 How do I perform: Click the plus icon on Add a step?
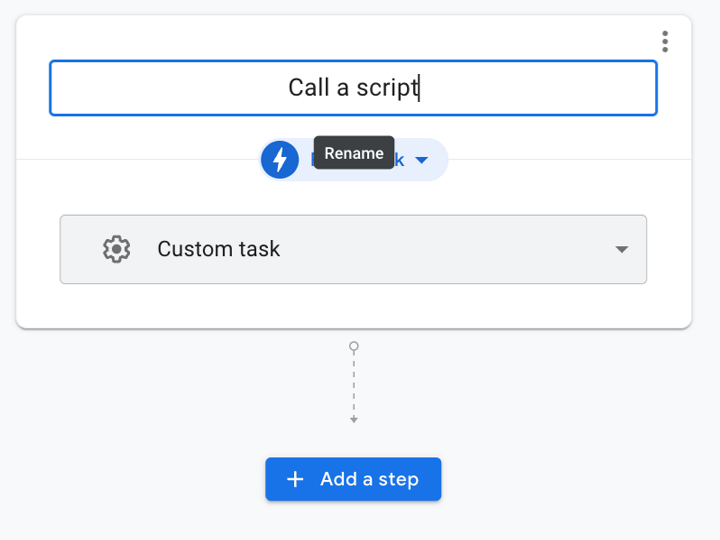[295, 480]
